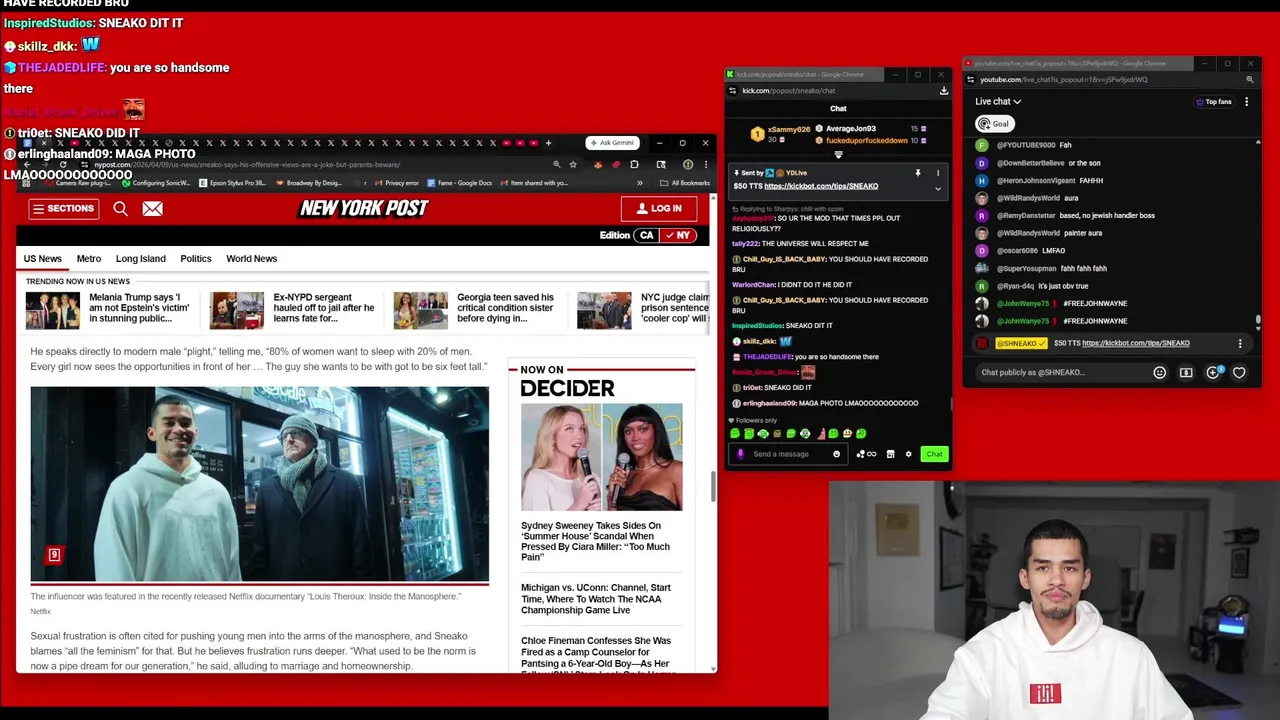The width and height of the screenshot is (1280, 720).
Task: Click the Log In button on NY Post
Action: point(658,208)
